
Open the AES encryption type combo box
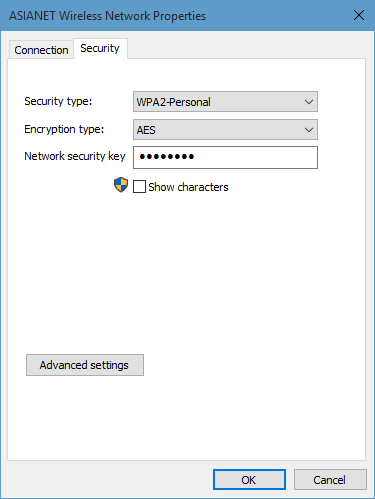tap(225, 130)
